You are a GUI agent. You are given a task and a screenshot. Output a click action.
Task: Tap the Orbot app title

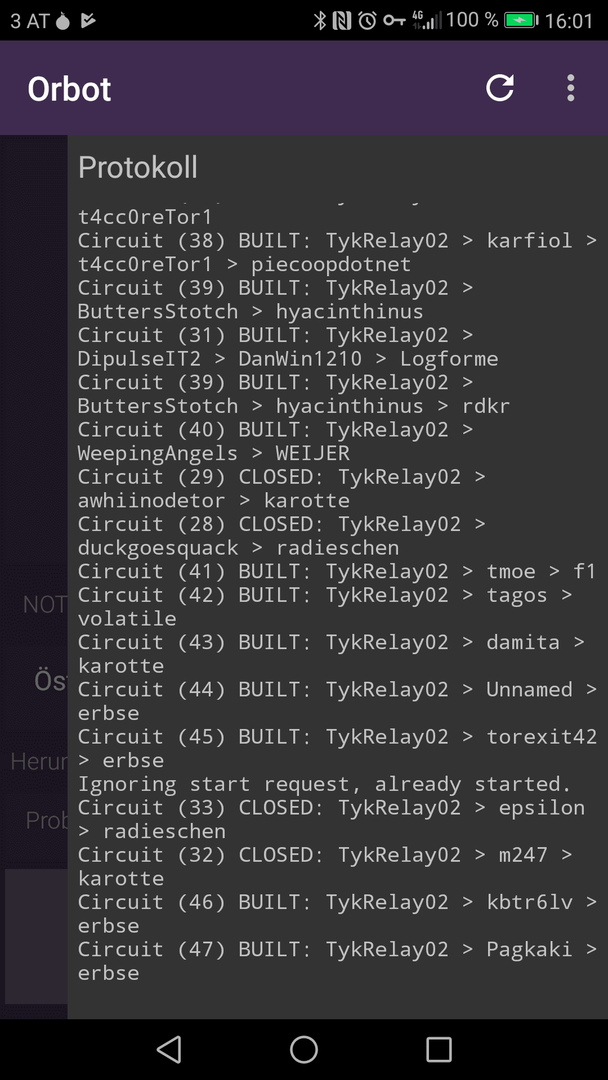pos(69,89)
